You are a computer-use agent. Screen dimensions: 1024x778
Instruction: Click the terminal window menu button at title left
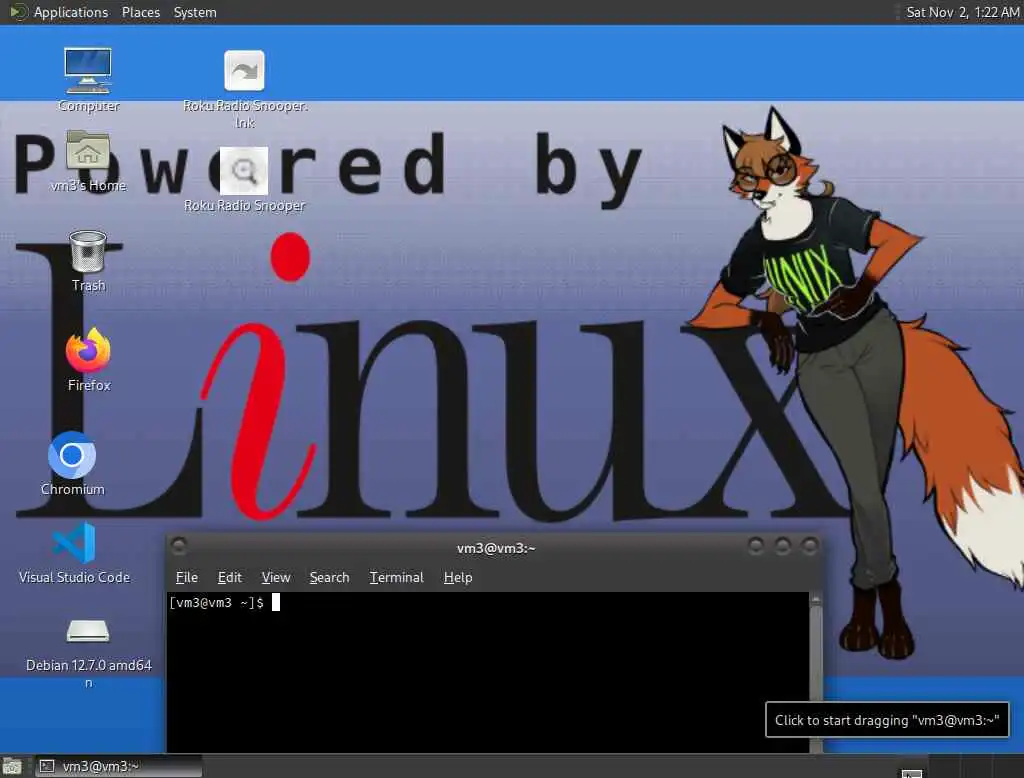179,545
